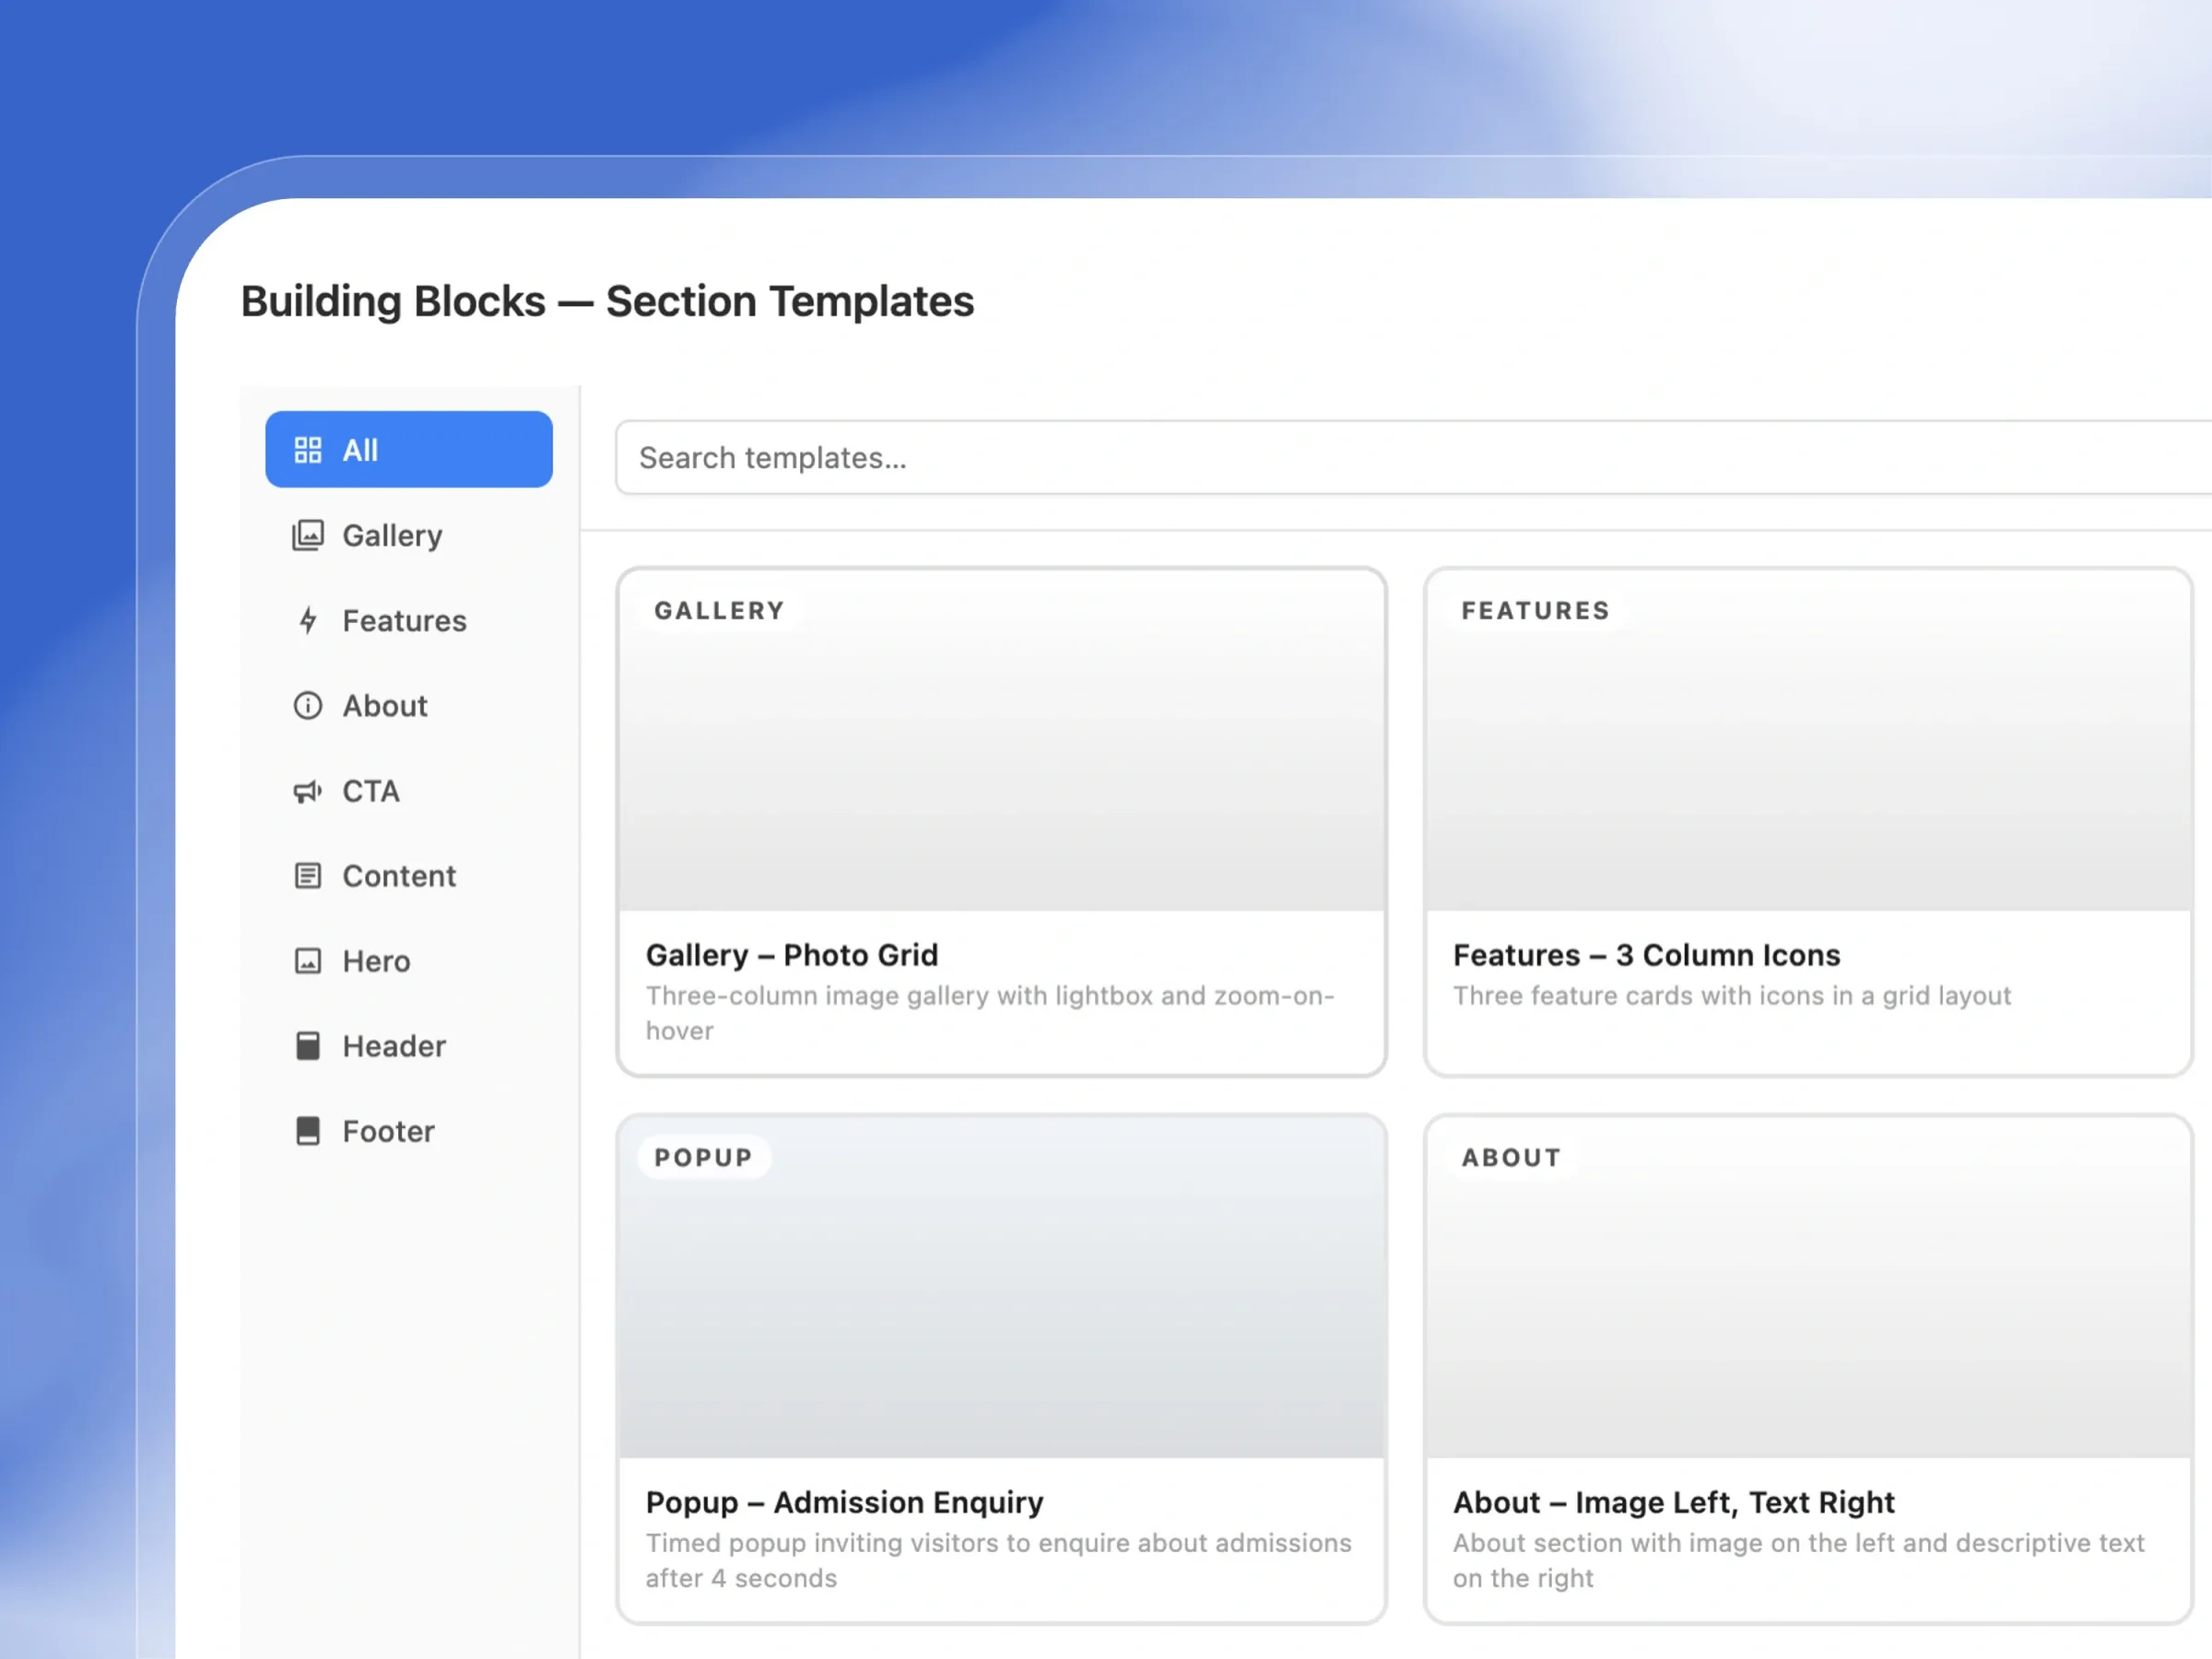Show CTA section templates
The image size is (2212, 1659).
[x=409, y=791]
